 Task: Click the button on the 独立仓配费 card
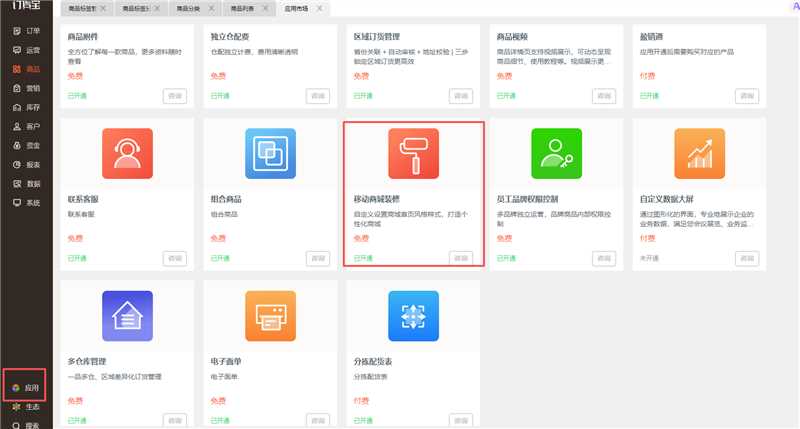coord(318,96)
